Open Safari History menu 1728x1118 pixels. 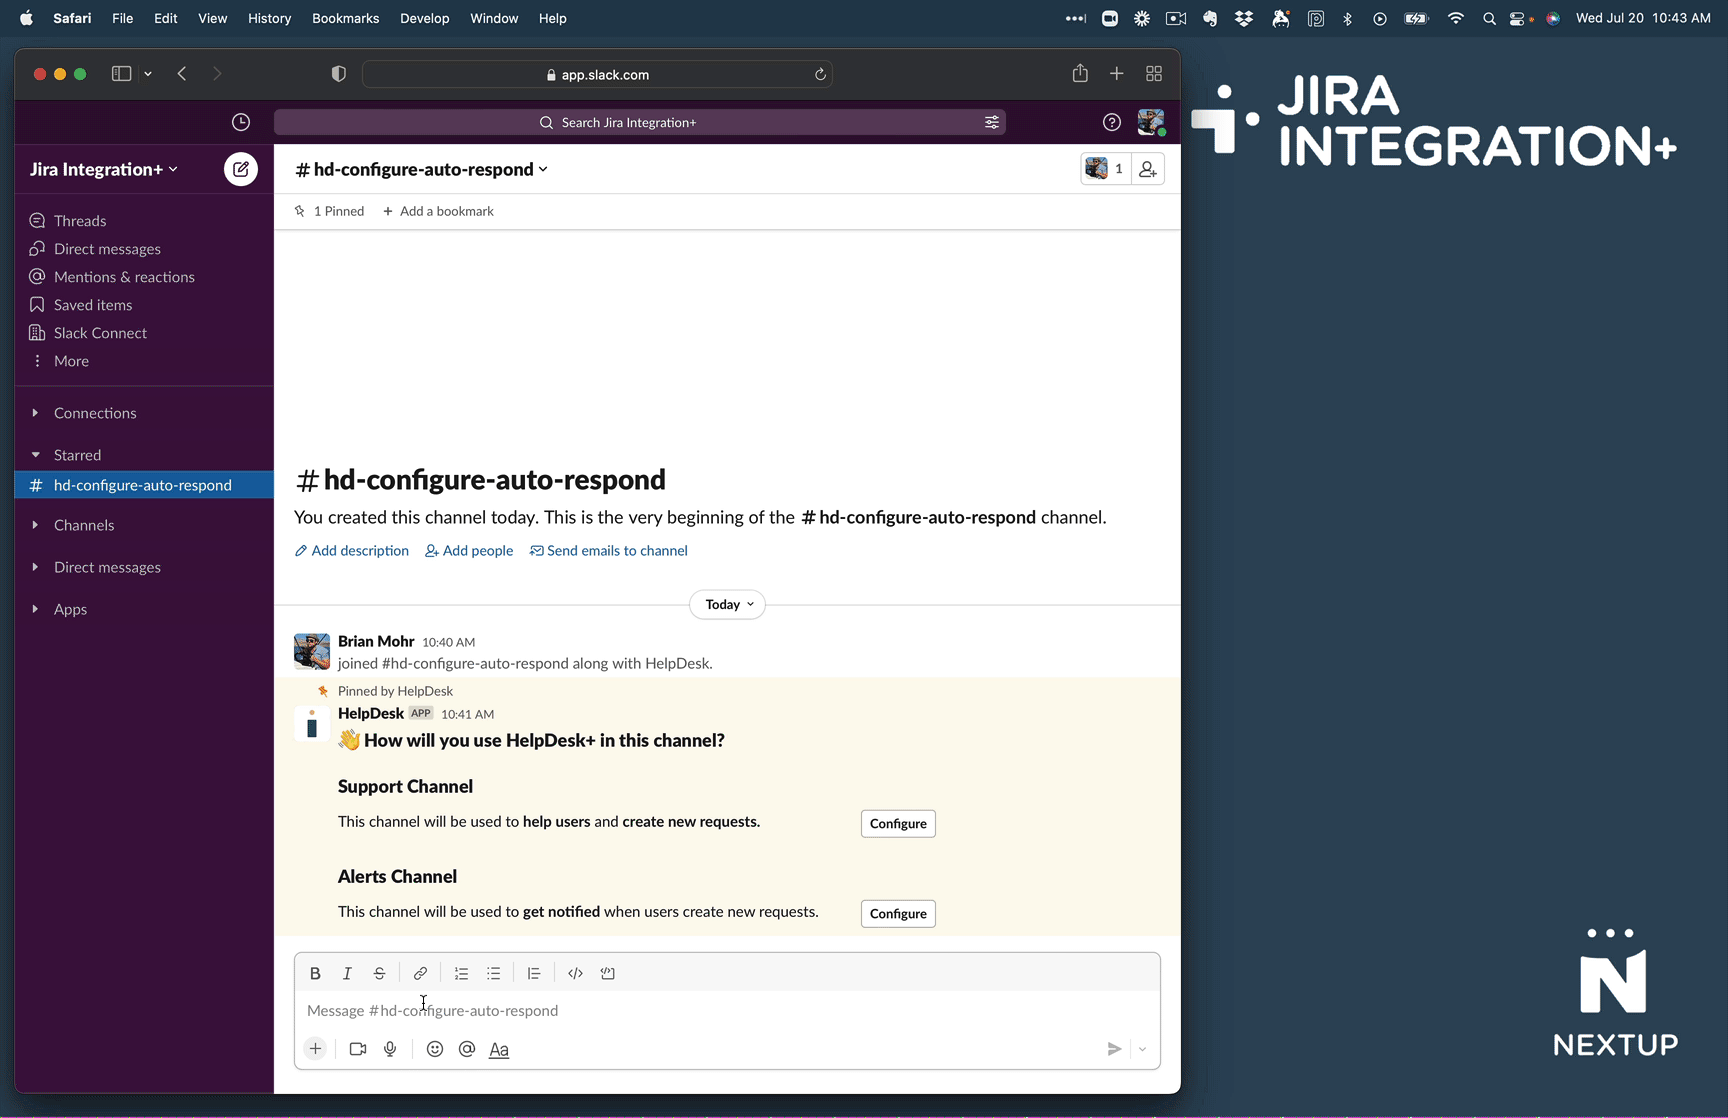click(269, 18)
